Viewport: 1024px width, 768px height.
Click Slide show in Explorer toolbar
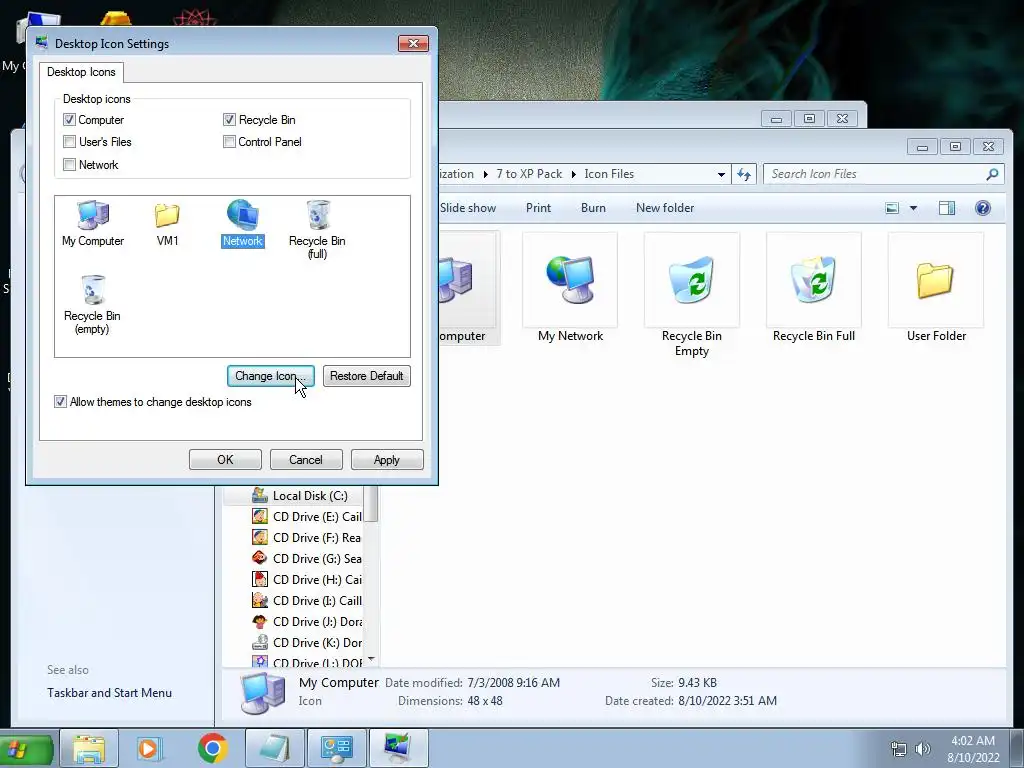[468, 208]
